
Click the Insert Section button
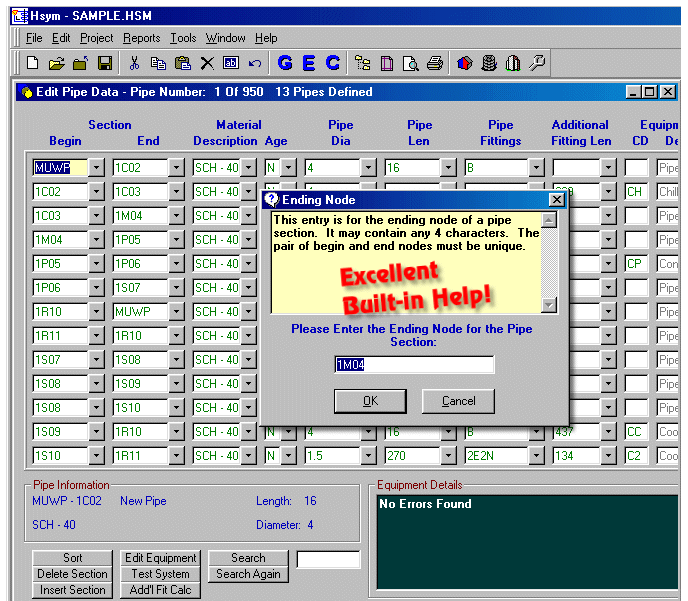coord(72,590)
